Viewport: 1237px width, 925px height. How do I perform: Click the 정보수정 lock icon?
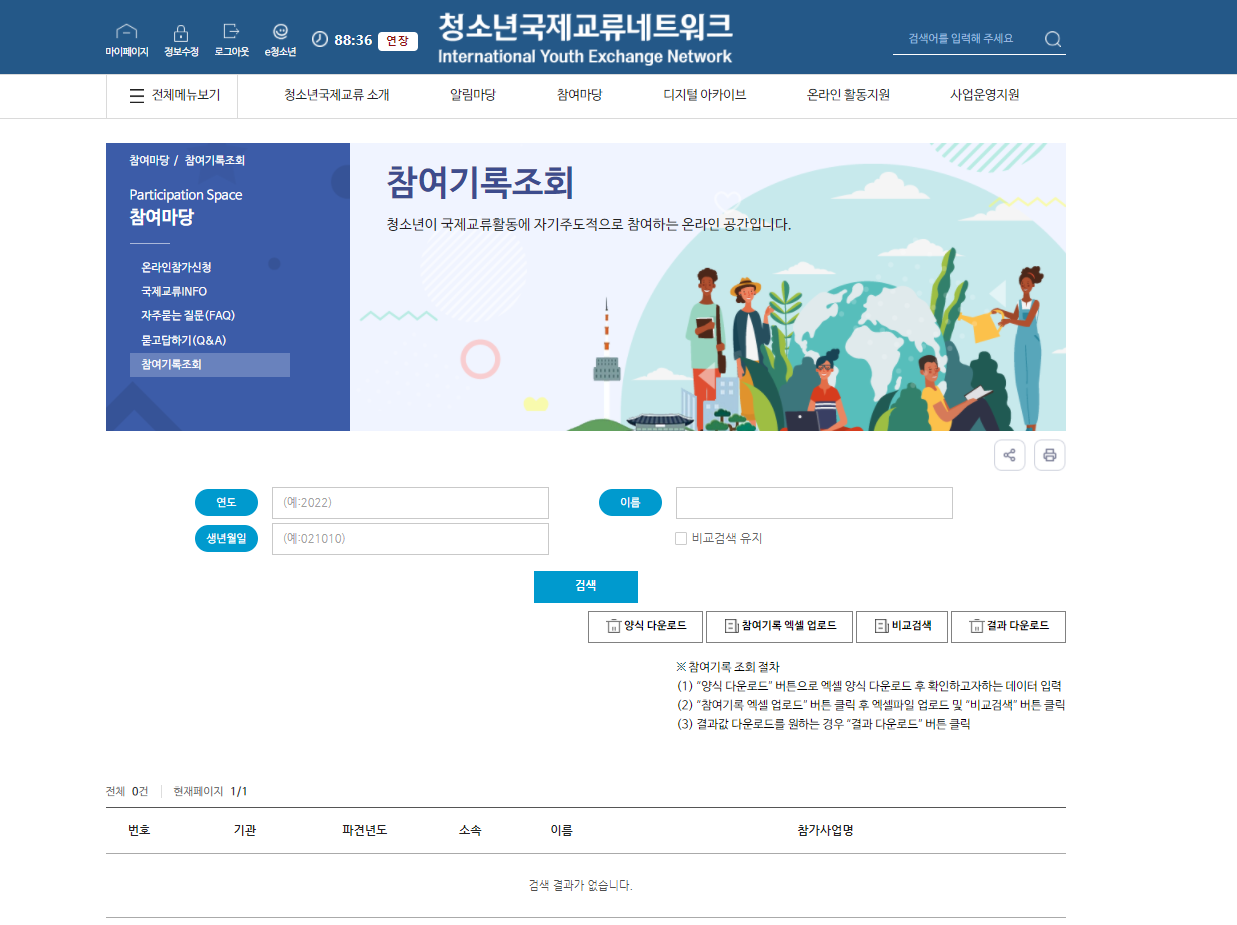pyautogui.click(x=181, y=33)
